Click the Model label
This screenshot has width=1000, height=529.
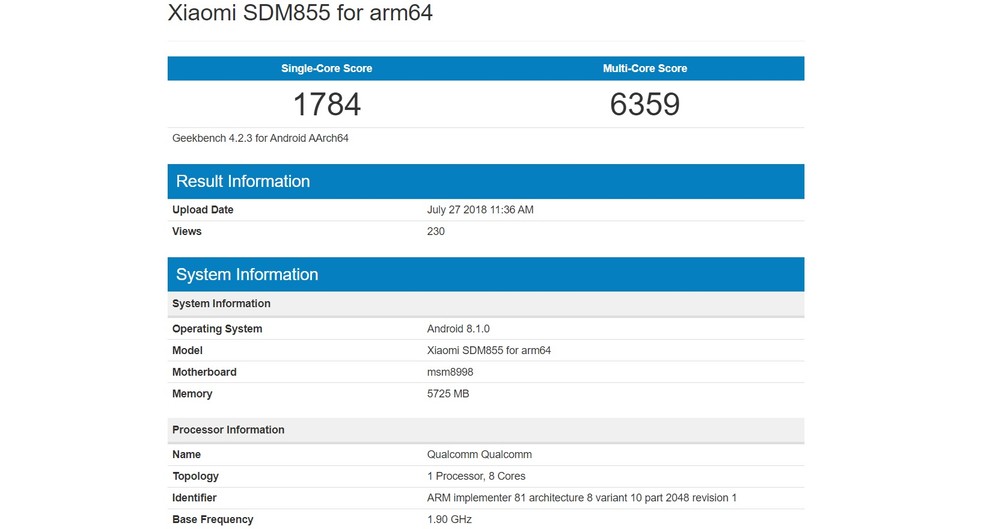click(x=188, y=350)
